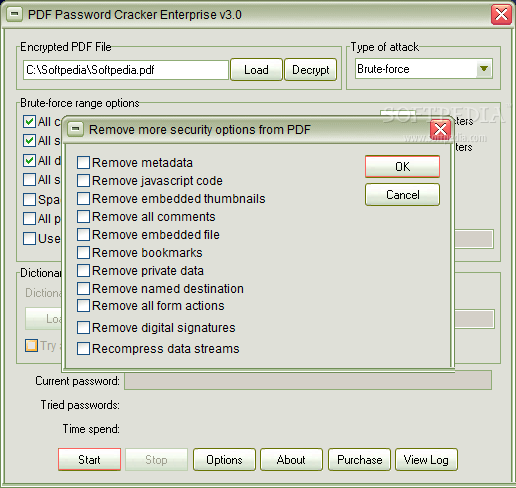Check the Spa... checkbox in main window
Viewport: 516px width, 488px height.
tap(30, 200)
